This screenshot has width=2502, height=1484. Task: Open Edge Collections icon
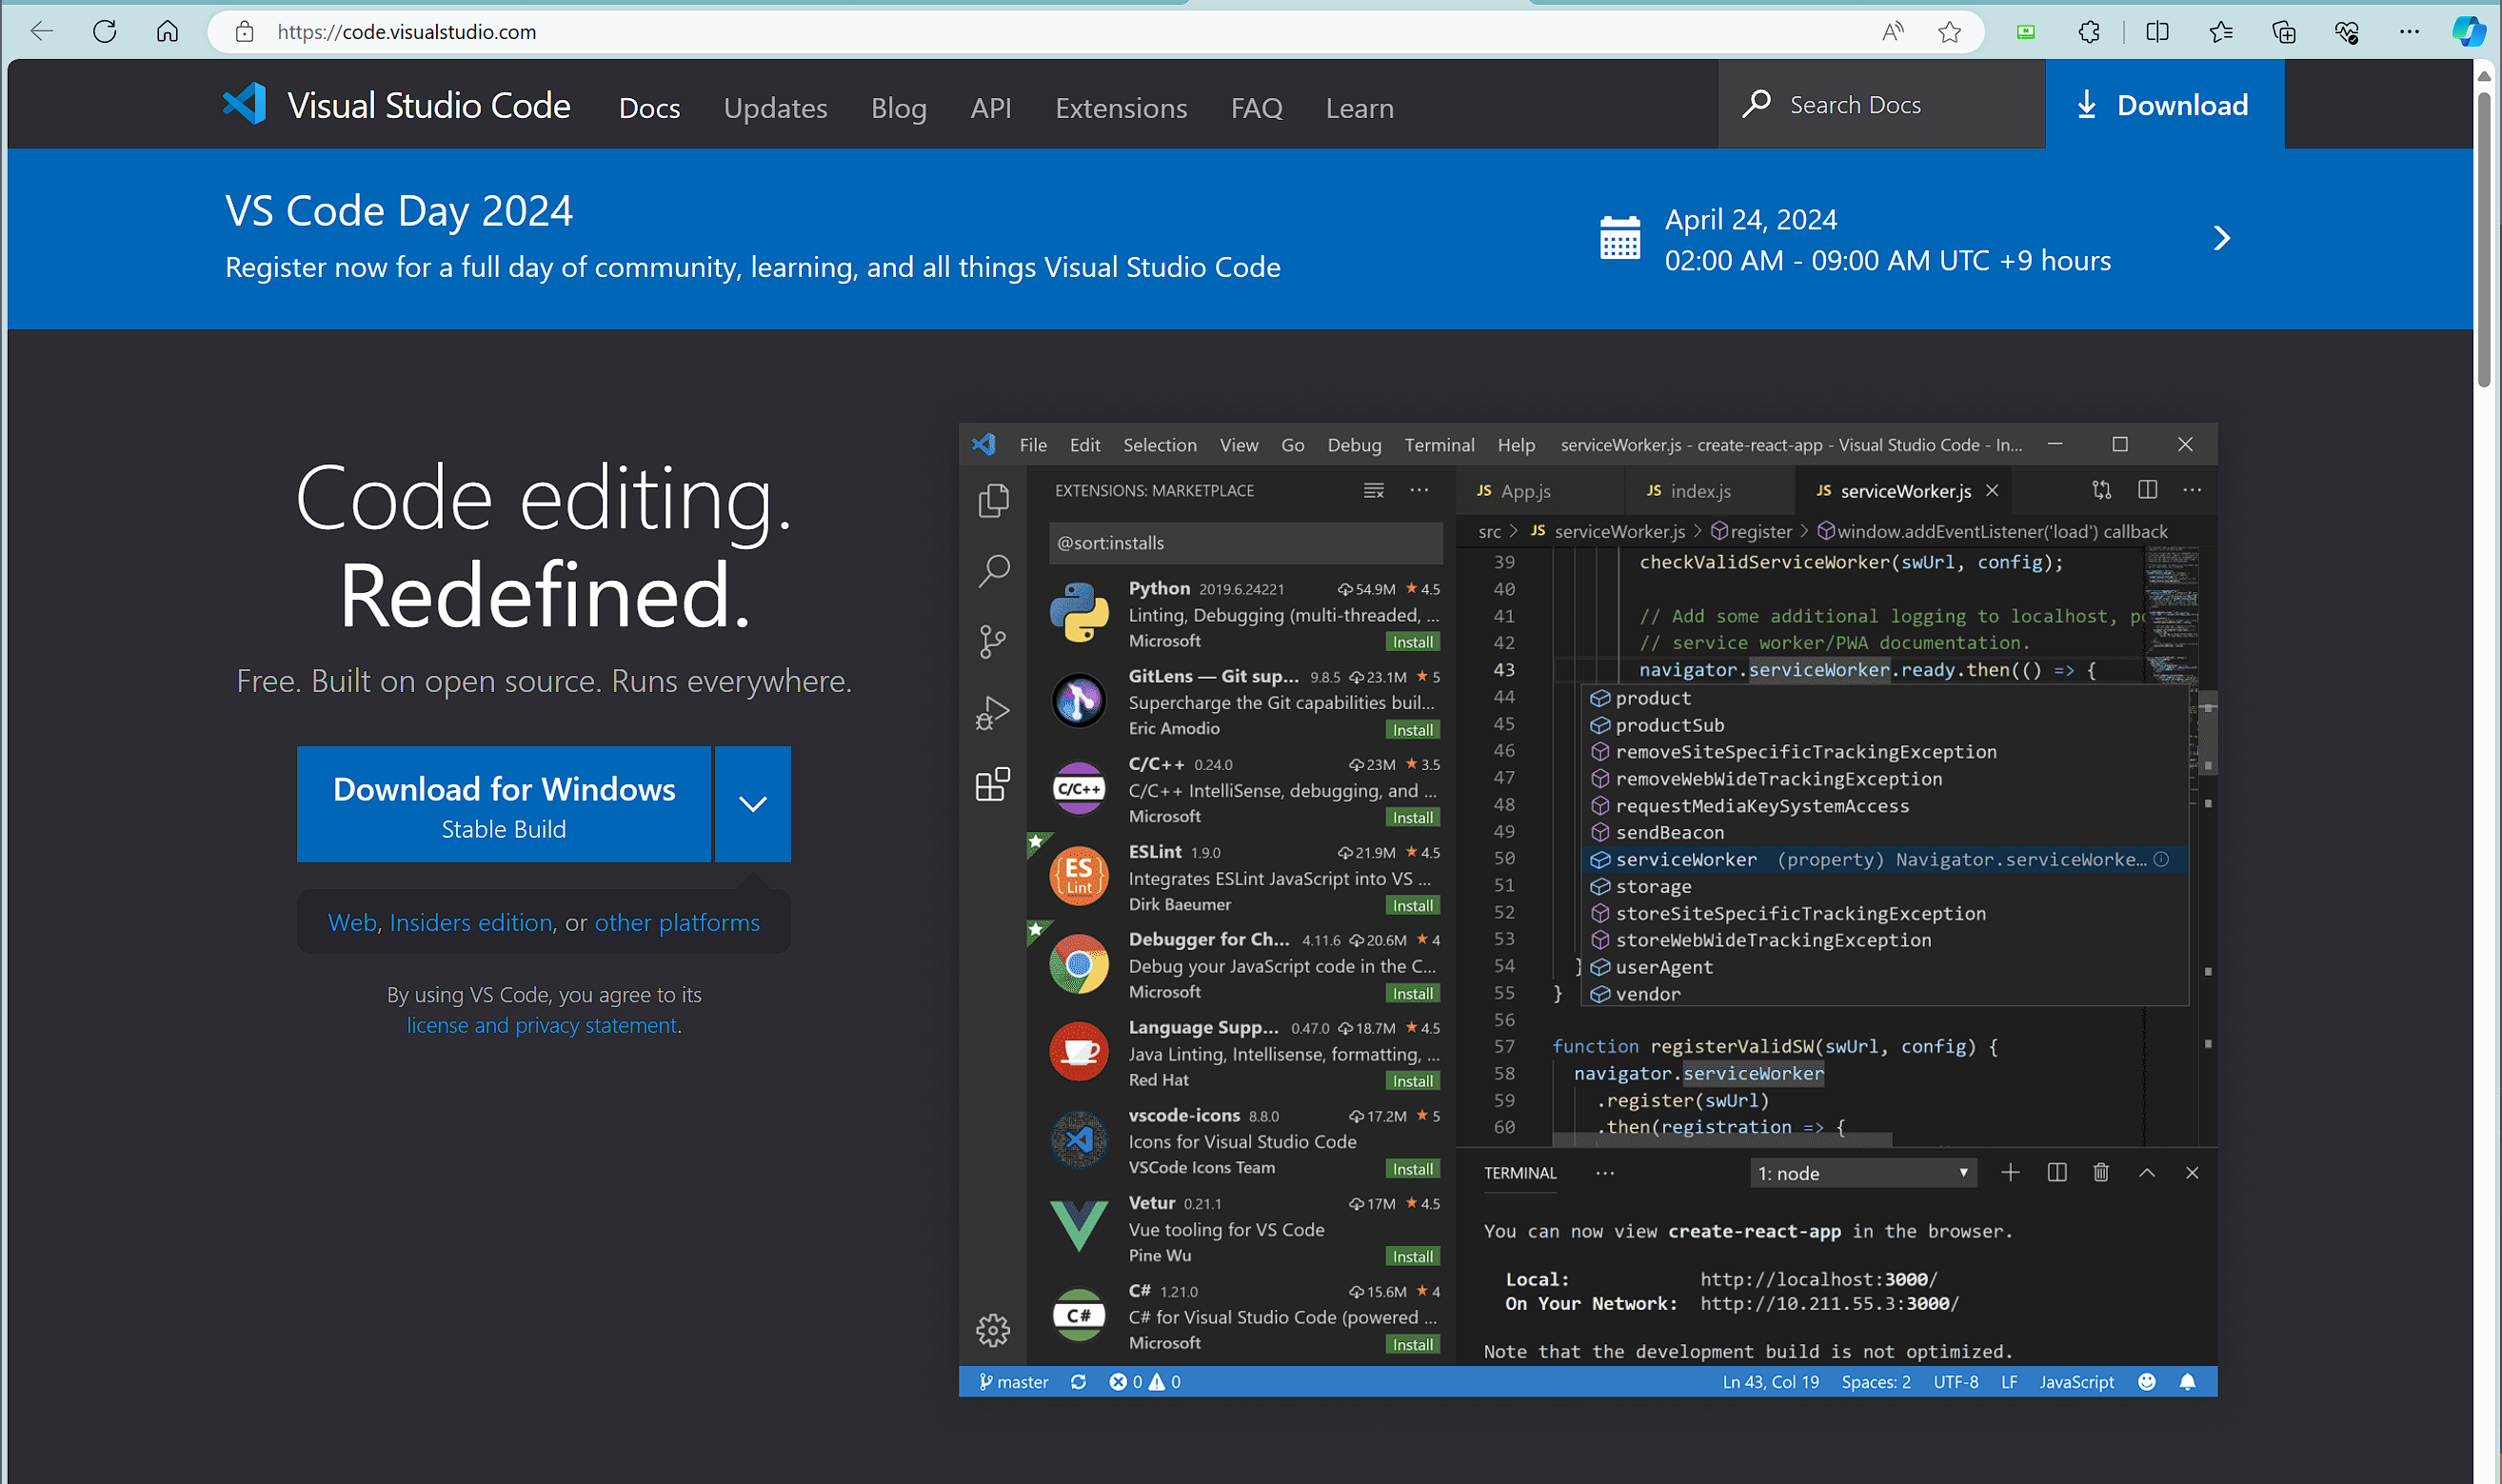click(x=2284, y=32)
